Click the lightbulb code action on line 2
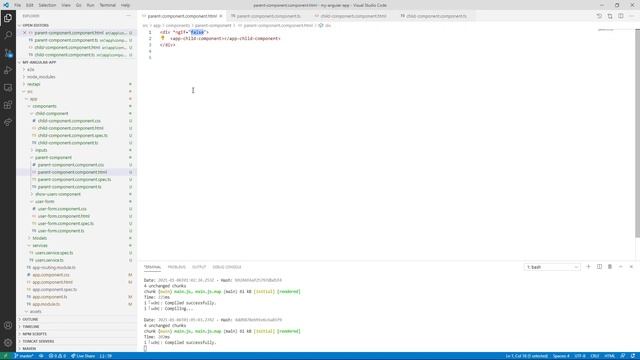 (162, 38)
